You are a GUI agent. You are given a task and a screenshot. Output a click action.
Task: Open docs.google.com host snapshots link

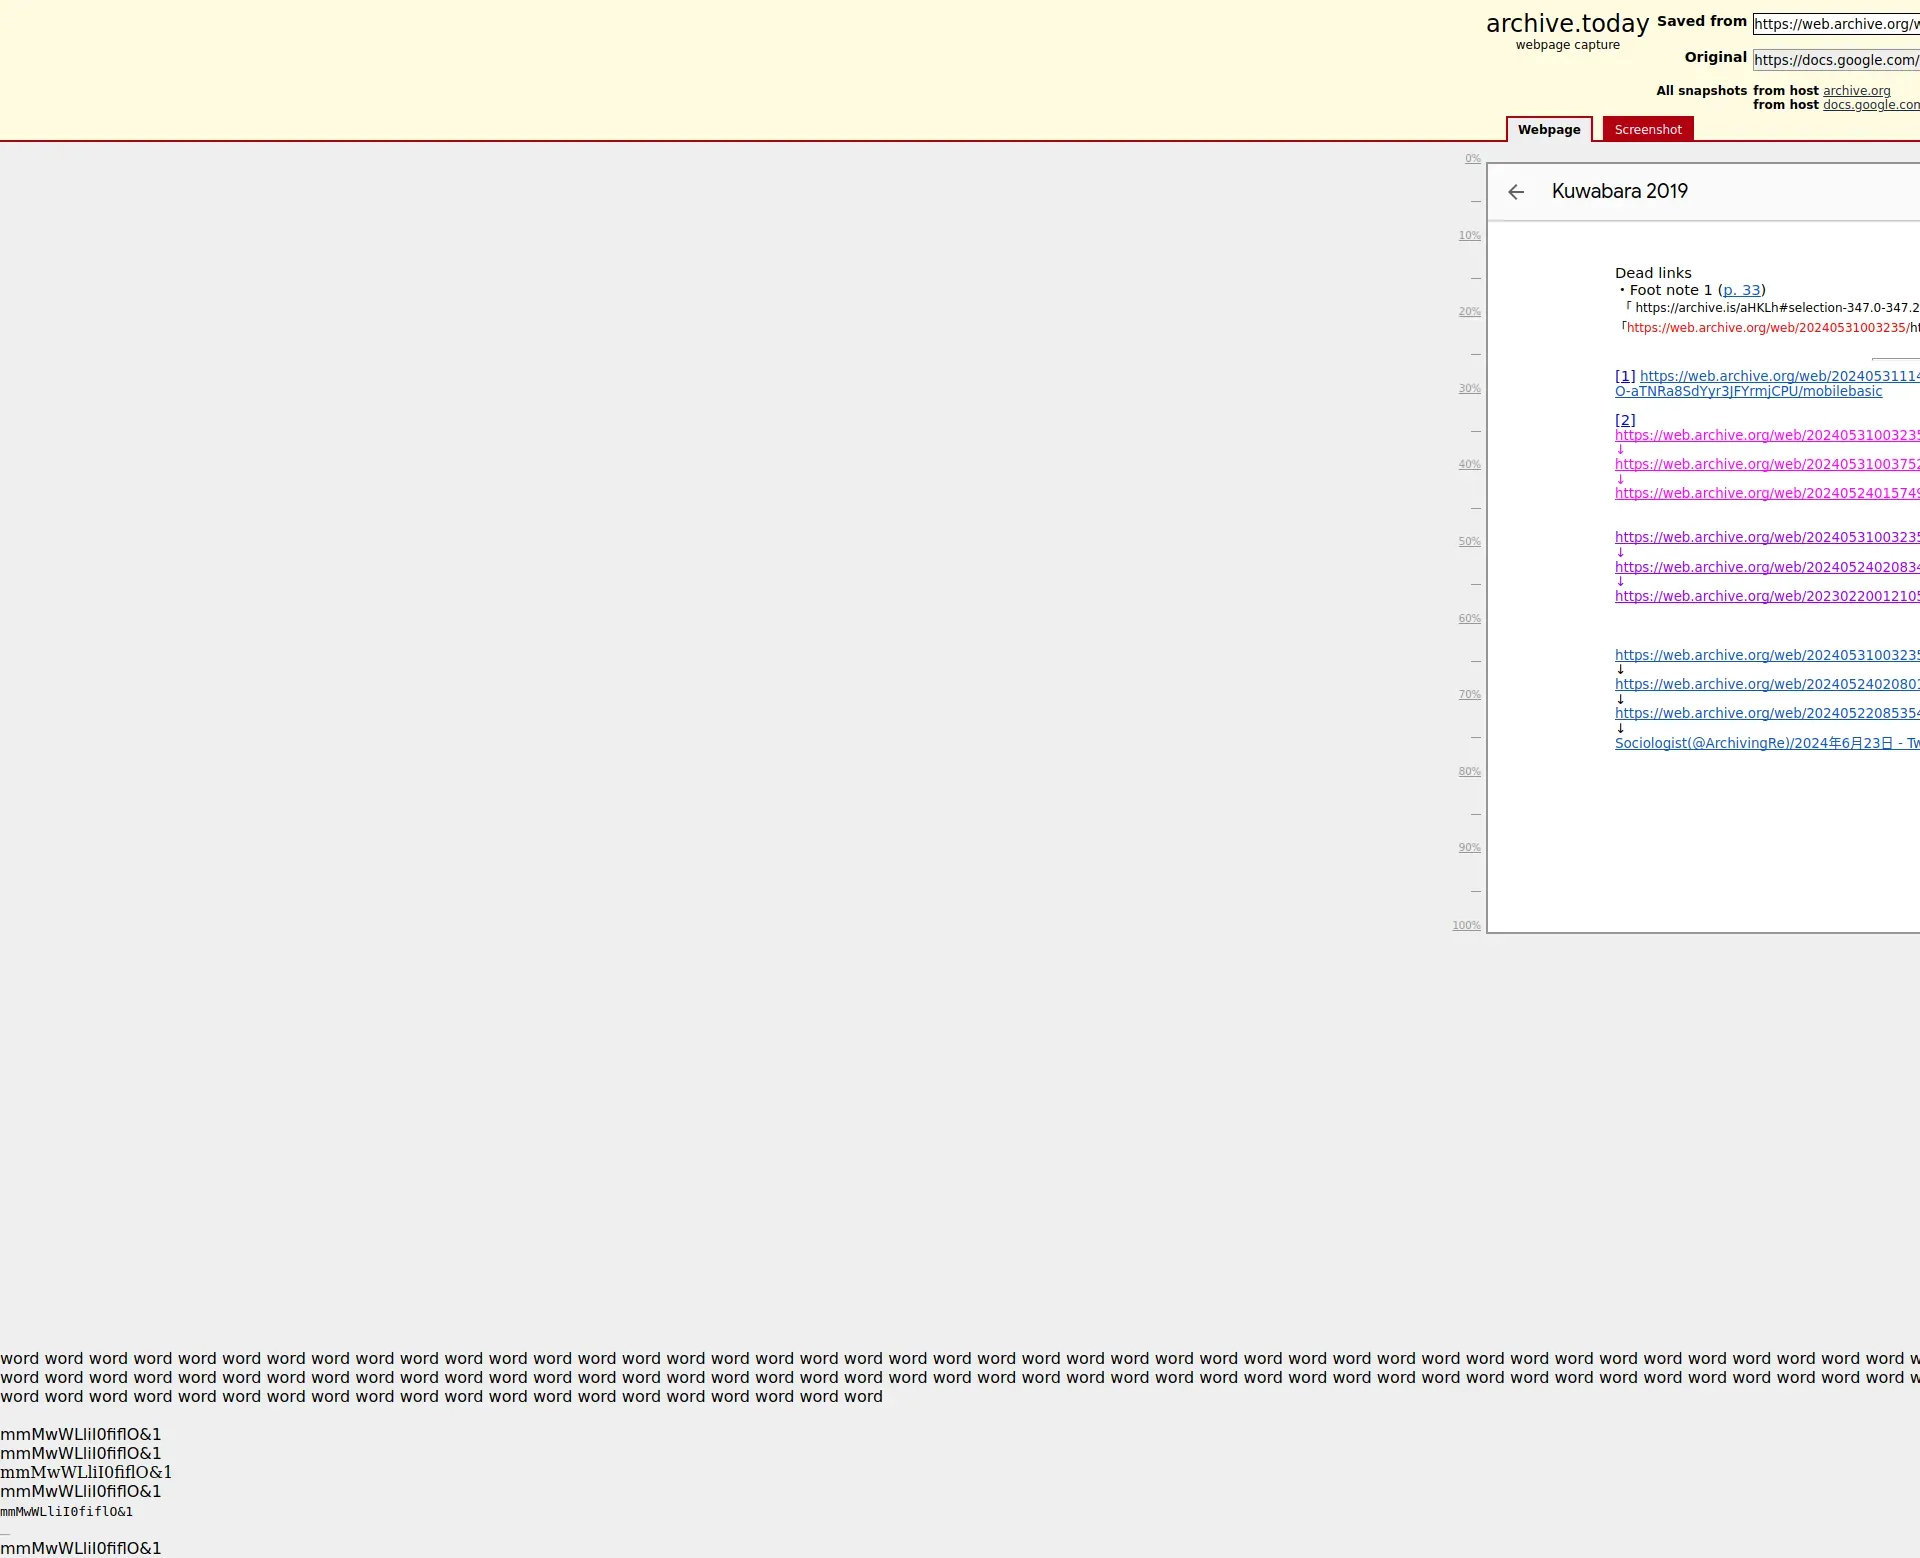[1870, 105]
